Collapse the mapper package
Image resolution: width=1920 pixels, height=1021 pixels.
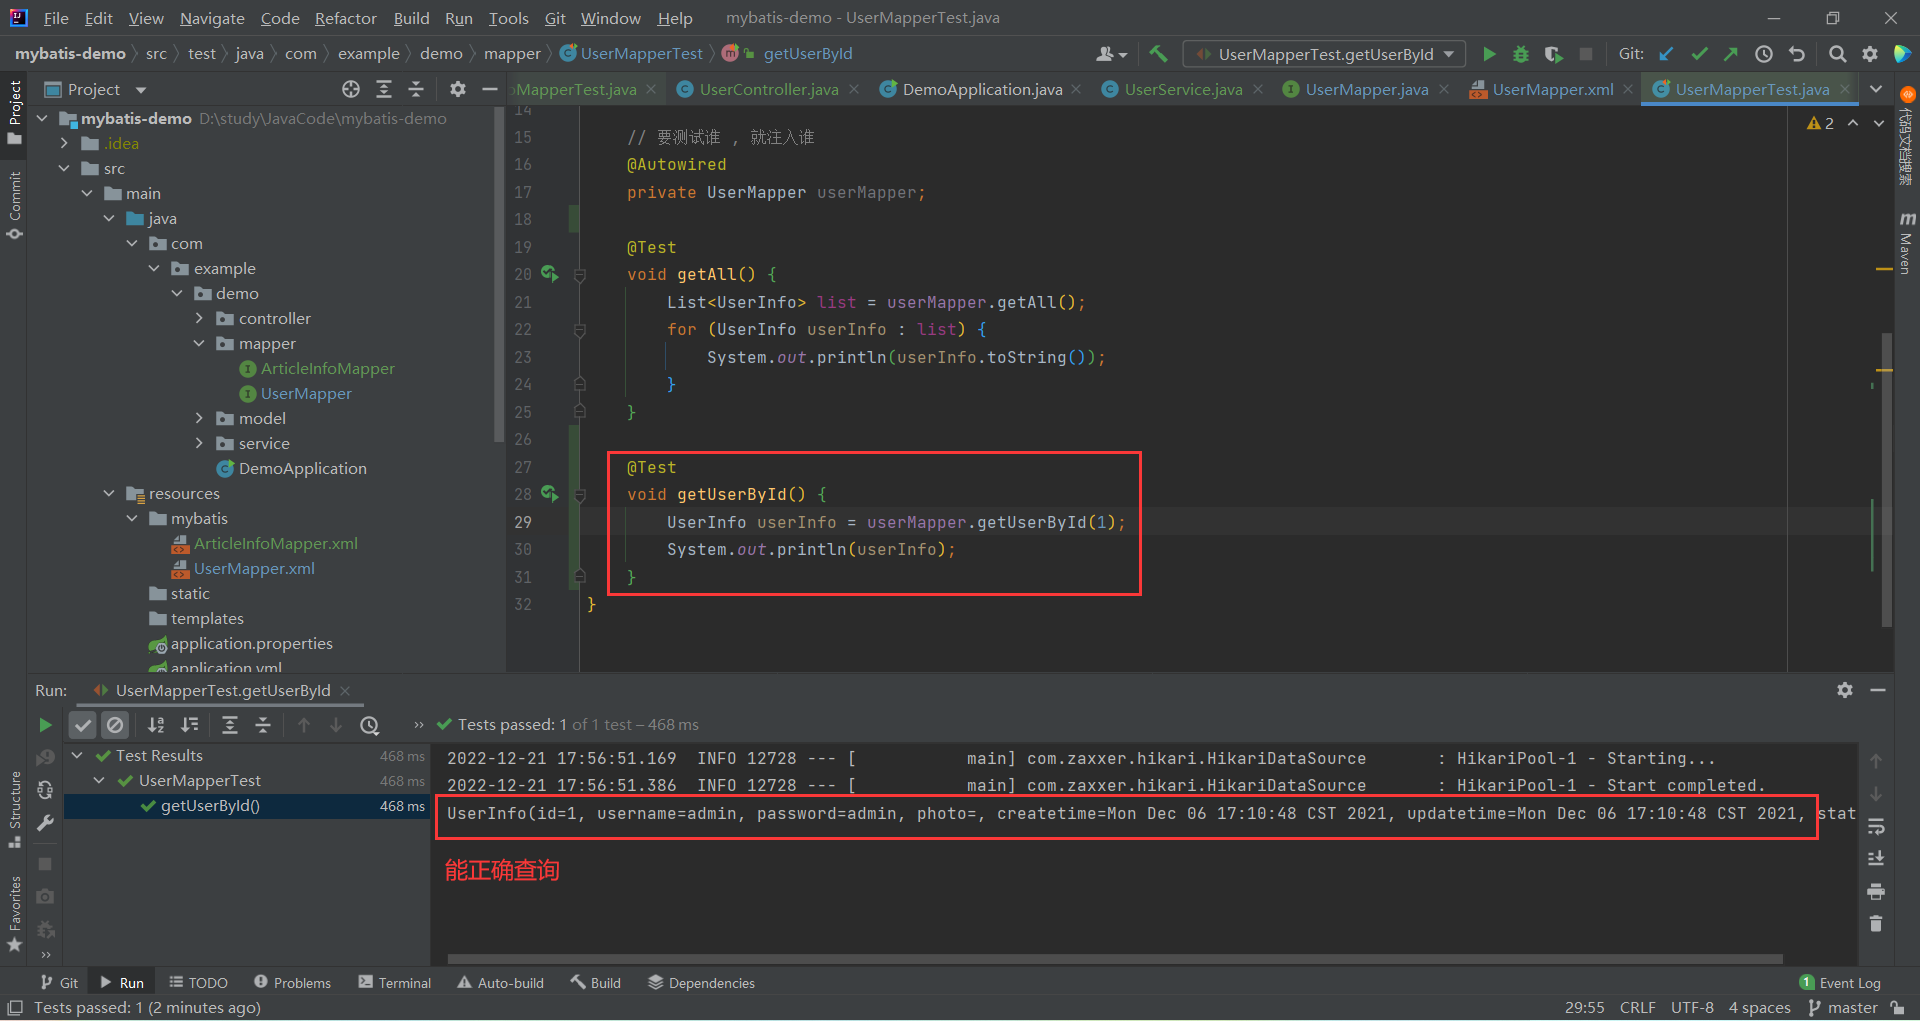click(199, 343)
